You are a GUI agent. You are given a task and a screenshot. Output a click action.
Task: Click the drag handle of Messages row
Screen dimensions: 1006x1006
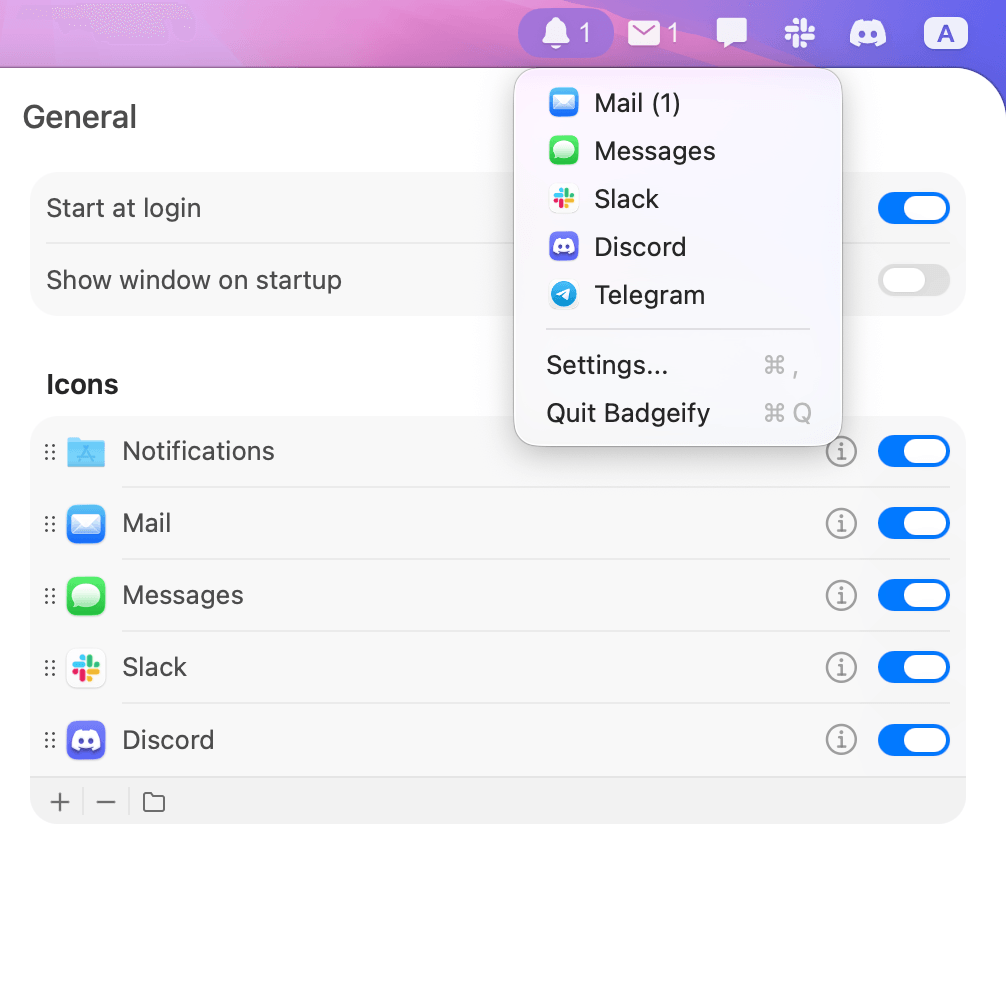pos(50,595)
